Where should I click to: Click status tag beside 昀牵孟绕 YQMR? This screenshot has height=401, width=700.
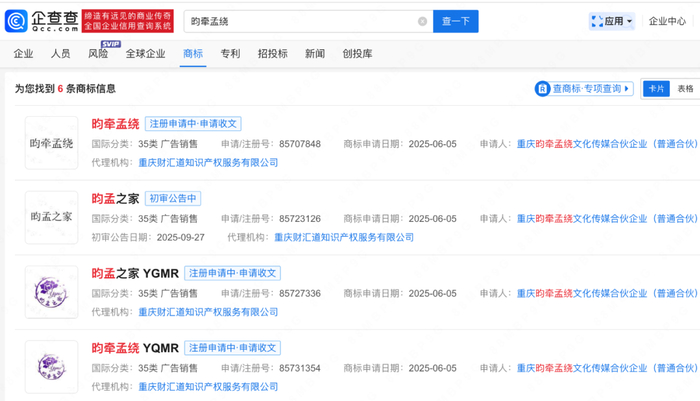[232, 347]
